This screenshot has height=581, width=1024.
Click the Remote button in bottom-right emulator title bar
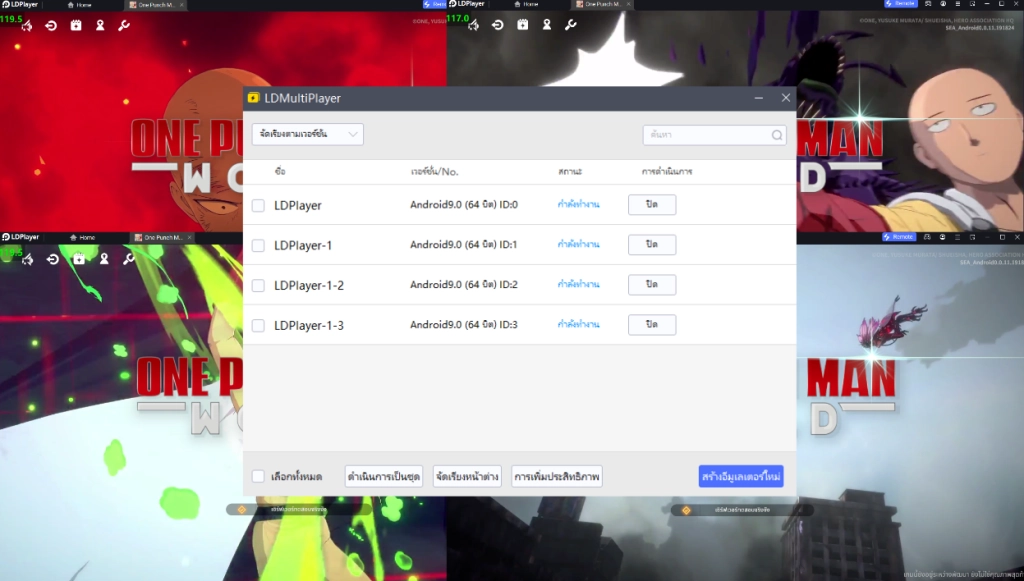[x=899, y=236]
